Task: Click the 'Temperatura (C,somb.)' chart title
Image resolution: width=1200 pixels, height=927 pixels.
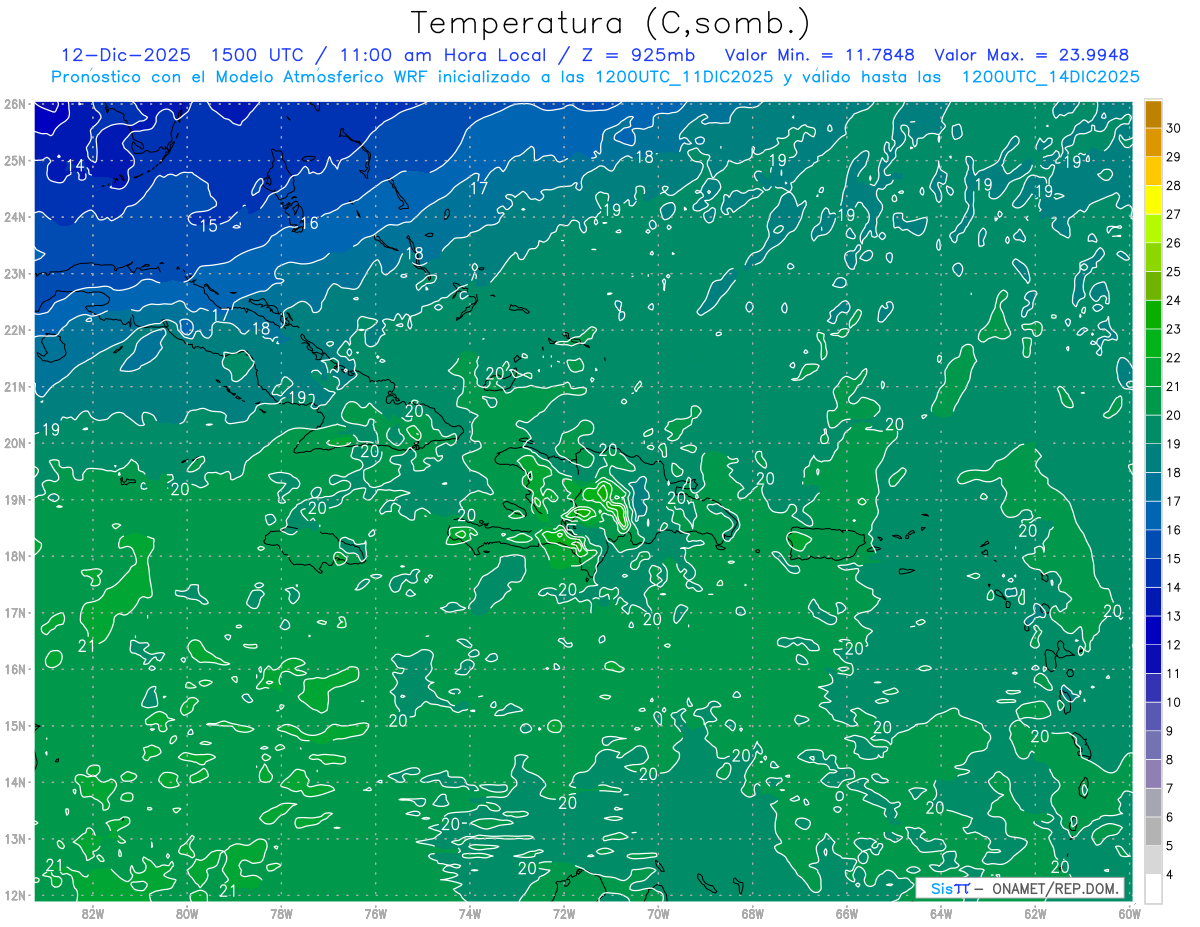Action: [x=611, y=23]
